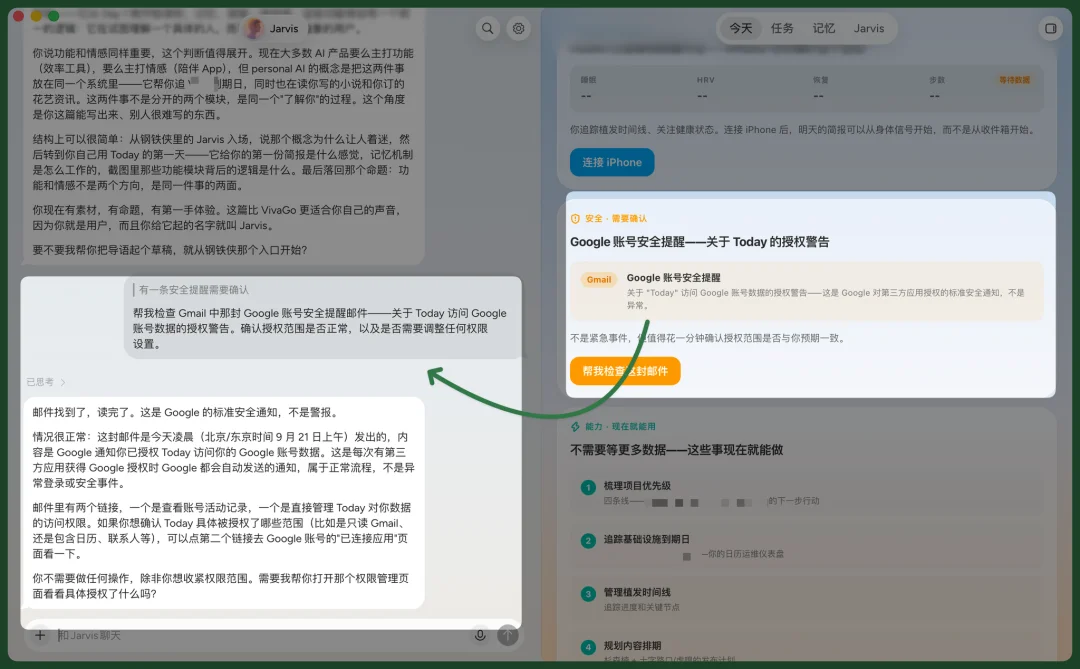
Task: Open search with the magnifier icon
Action: [x=488, y=28]
